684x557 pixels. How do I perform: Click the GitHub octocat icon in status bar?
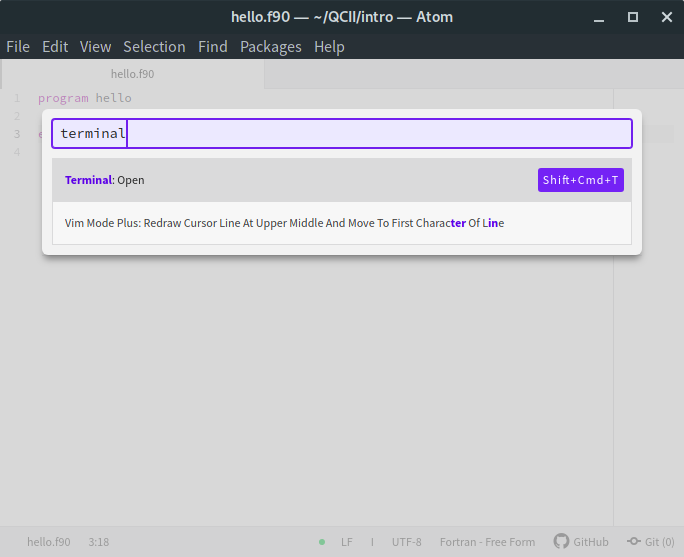(561, 541)
